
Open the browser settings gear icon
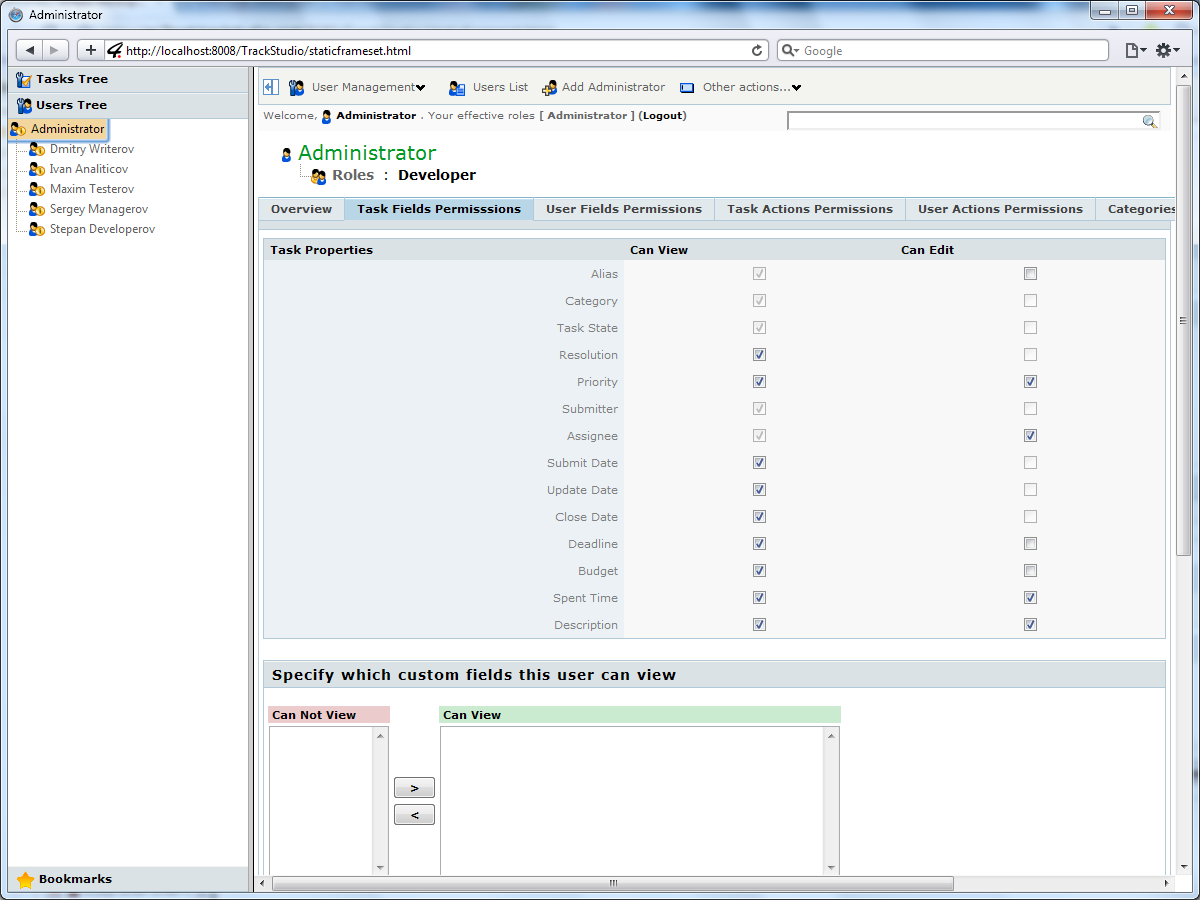(1167, 50)
